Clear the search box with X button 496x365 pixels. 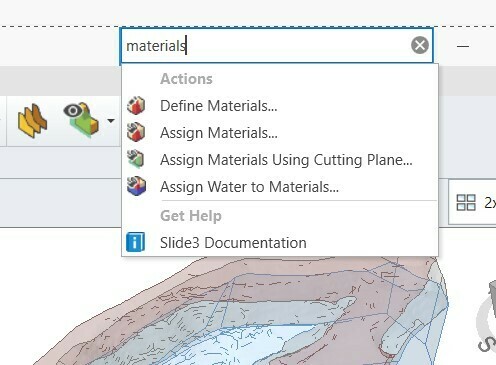click(420, 45)
